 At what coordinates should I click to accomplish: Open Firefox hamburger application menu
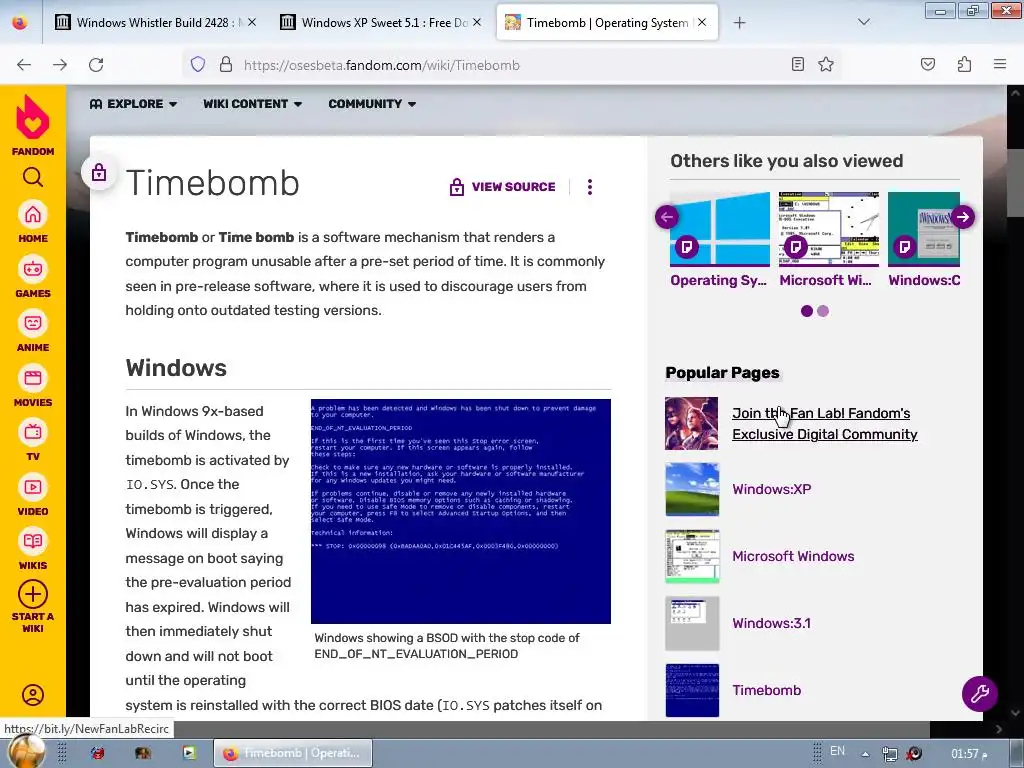[1000, 64]
